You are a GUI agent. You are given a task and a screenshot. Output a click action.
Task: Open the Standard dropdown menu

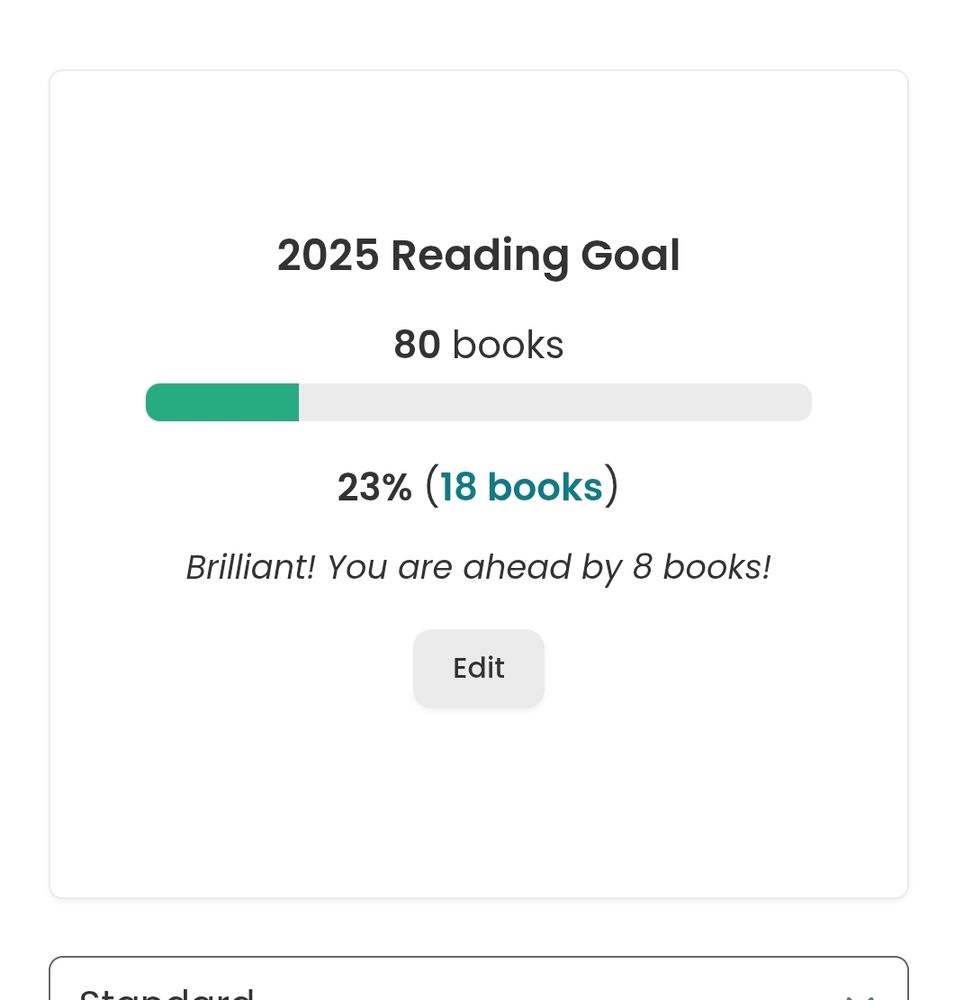point(478,985)
